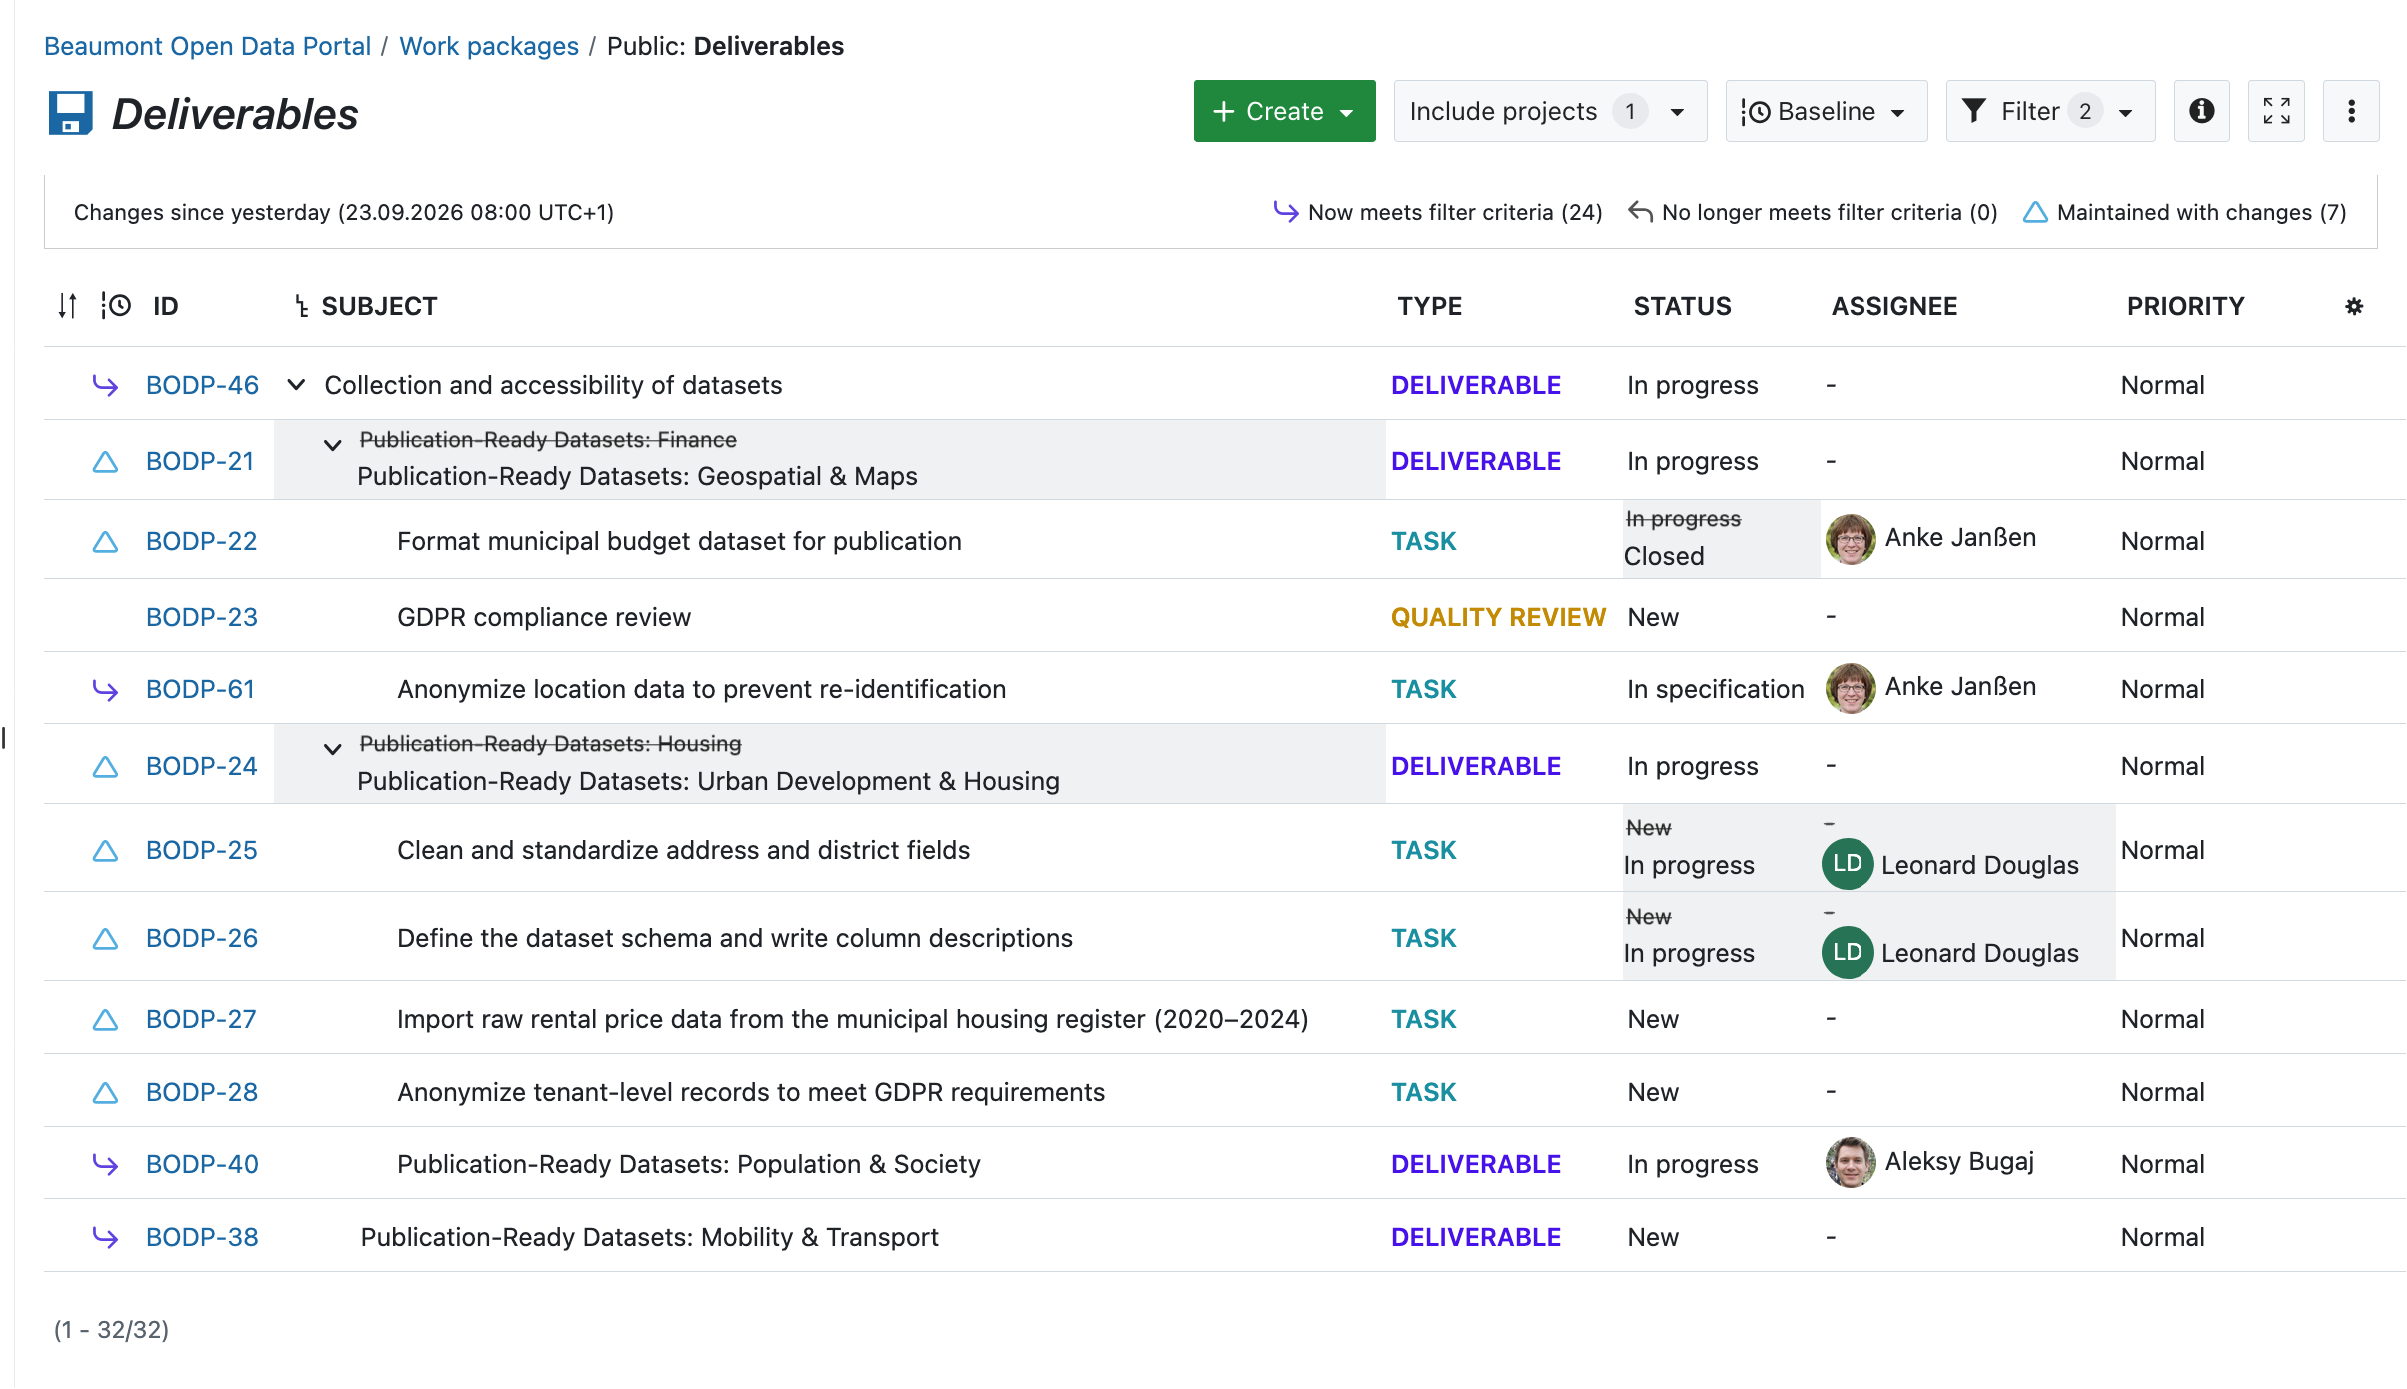Click the DELIVERABLE type of BODP-38
Viewport: 2407px width, 1389px height.
pyautogui.click(x=1475, y=1237)
